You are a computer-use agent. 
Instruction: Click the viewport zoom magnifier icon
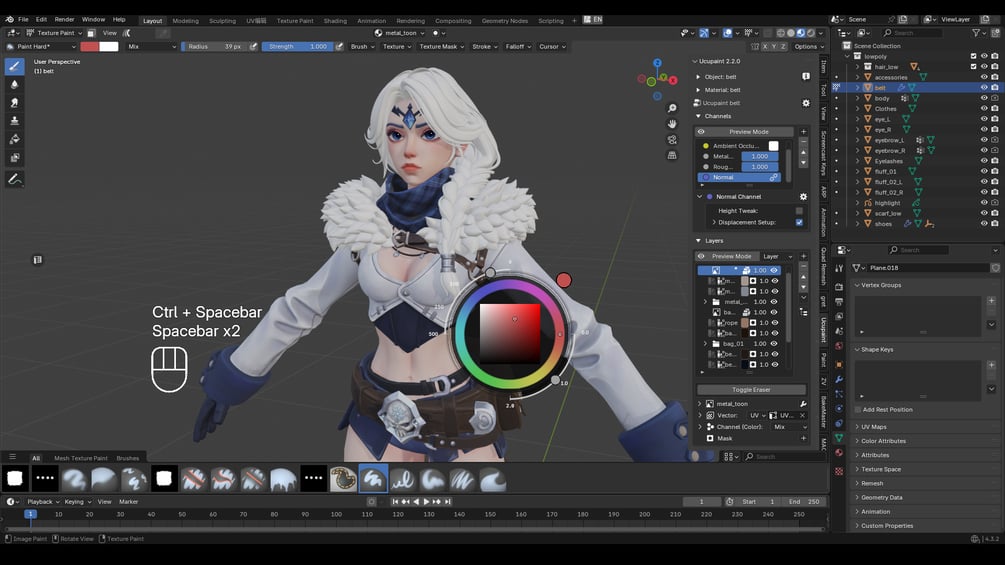(672, 108)
